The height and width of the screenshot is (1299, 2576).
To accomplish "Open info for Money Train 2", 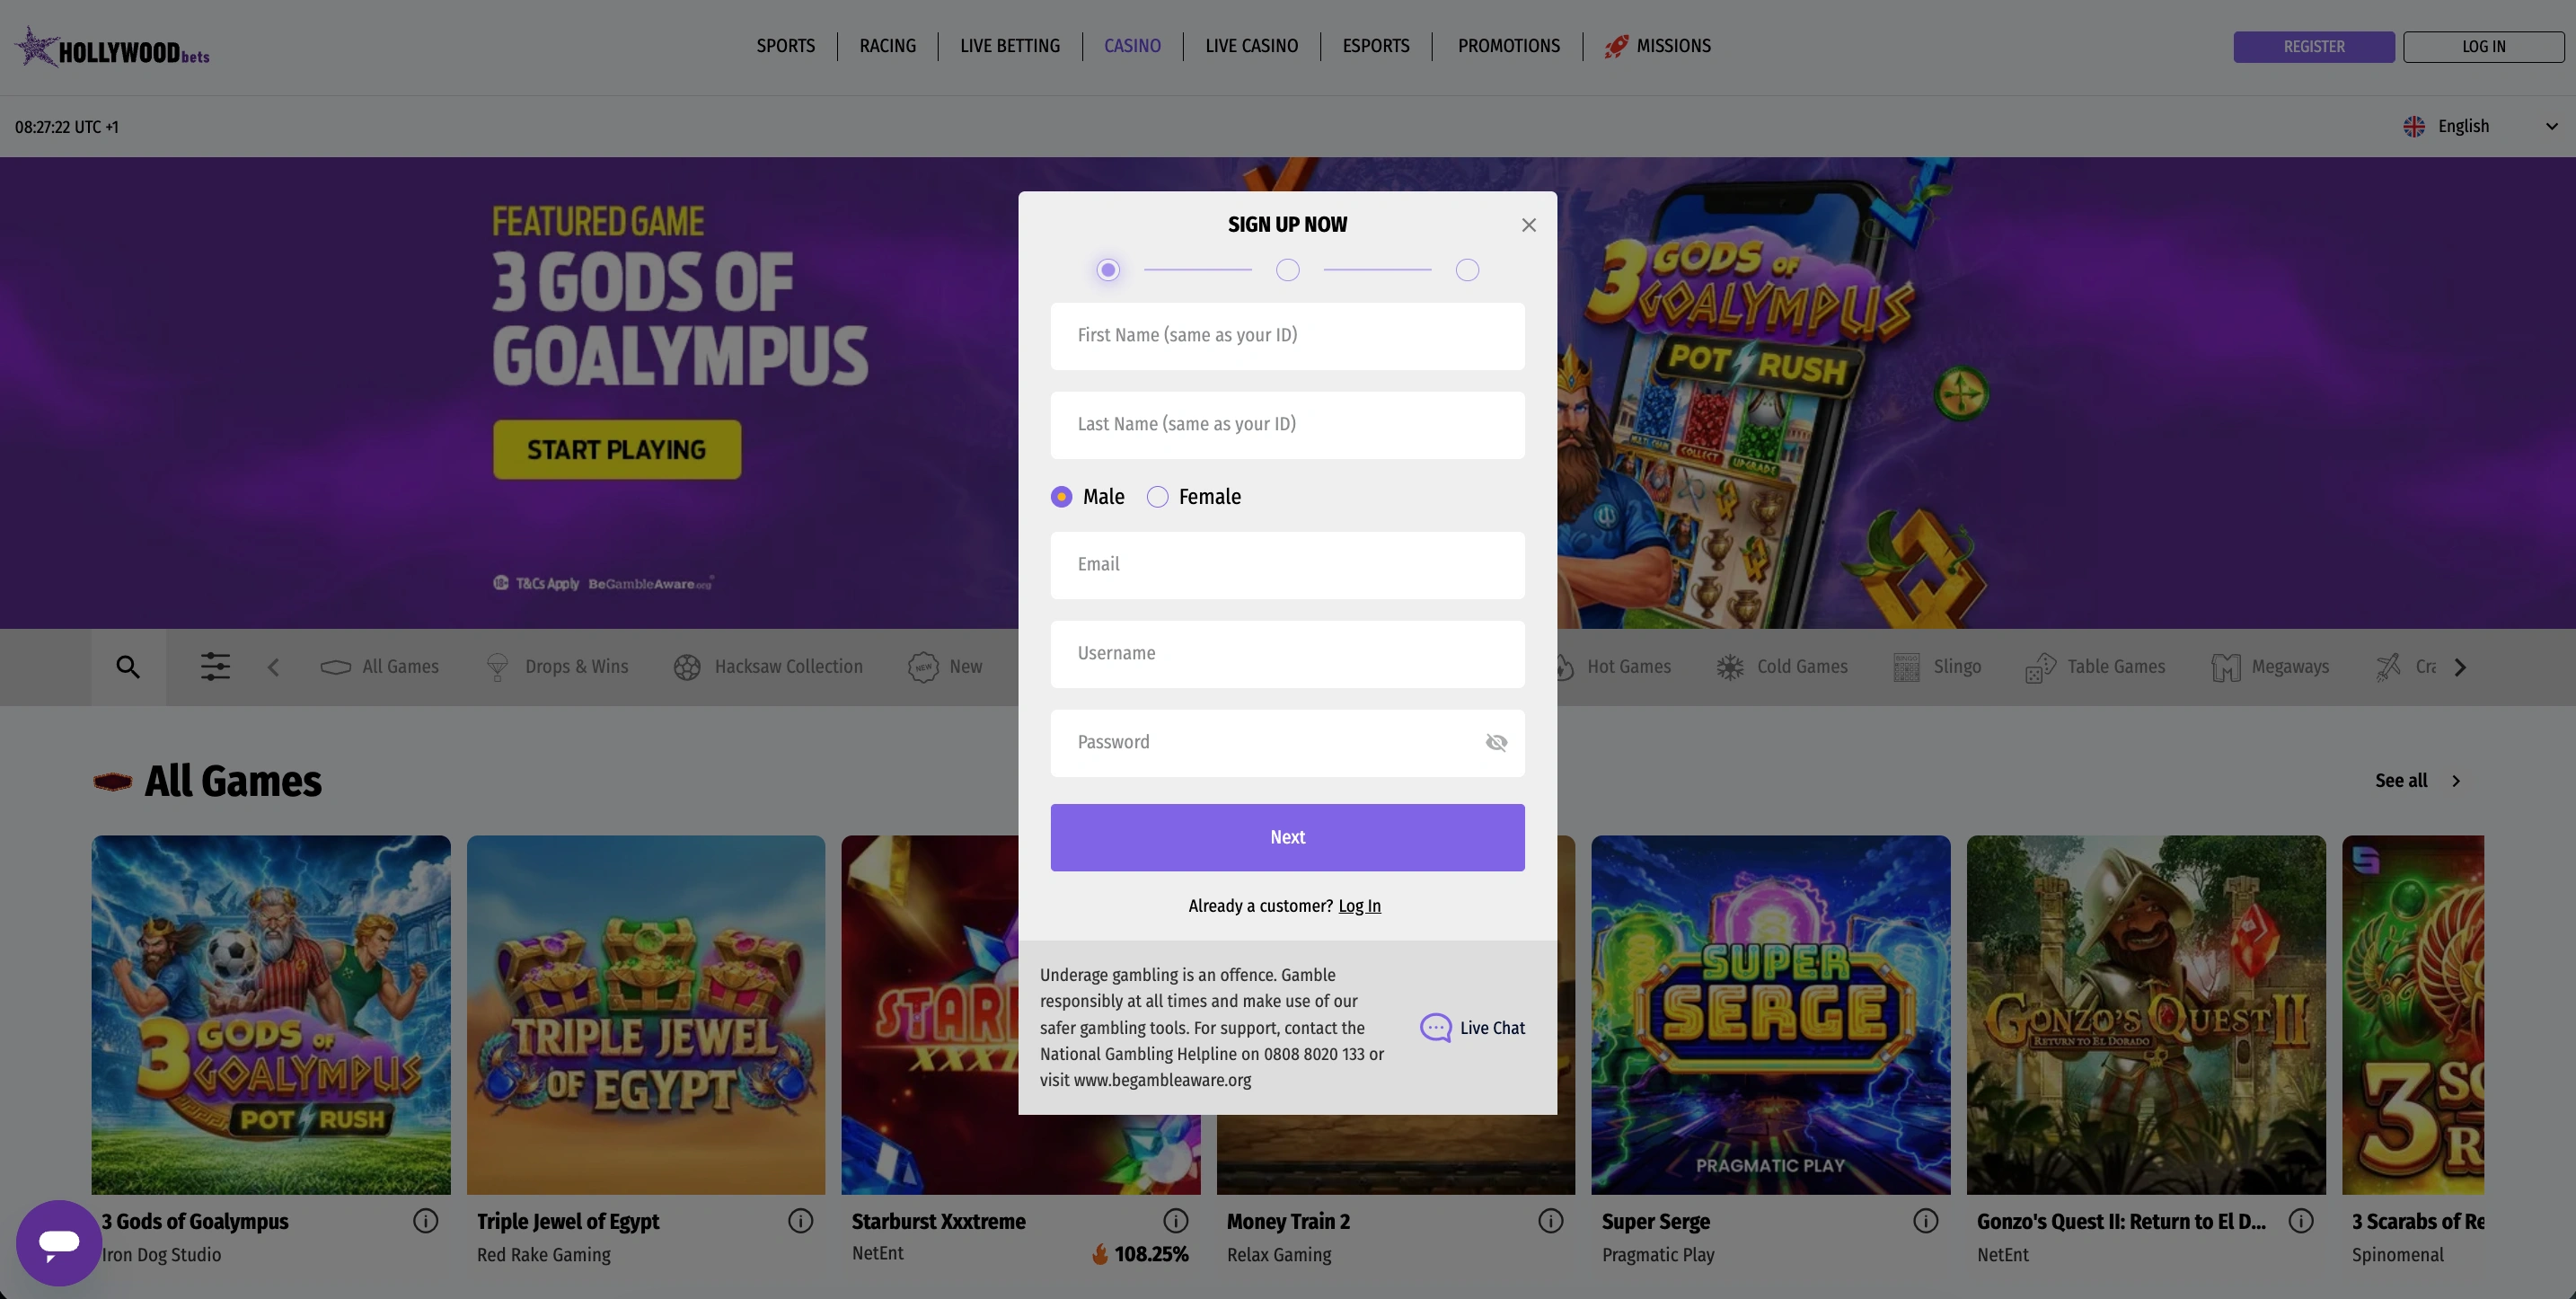I will pyautogui.click(x=1550, y=1221).
